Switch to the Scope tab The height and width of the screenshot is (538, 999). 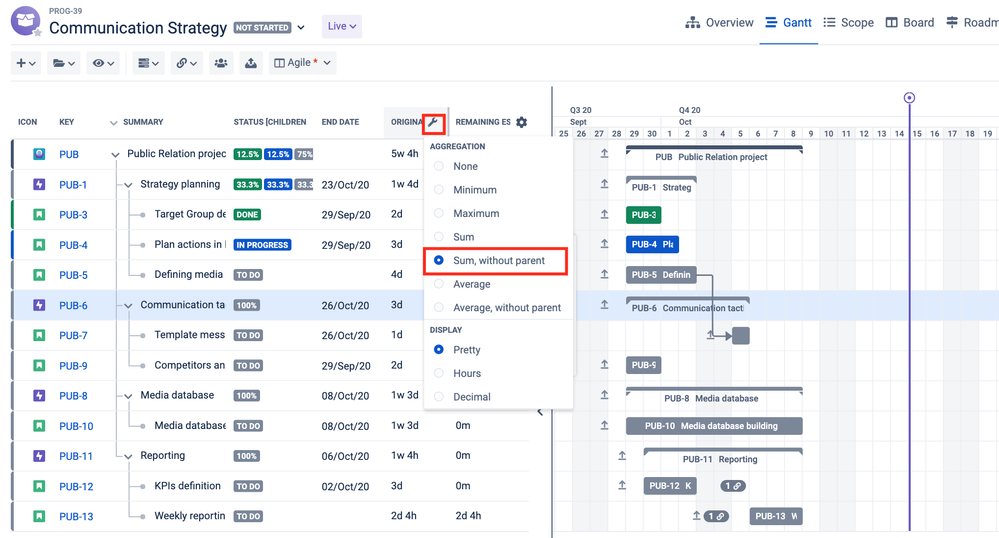click(x=849, y=23)
